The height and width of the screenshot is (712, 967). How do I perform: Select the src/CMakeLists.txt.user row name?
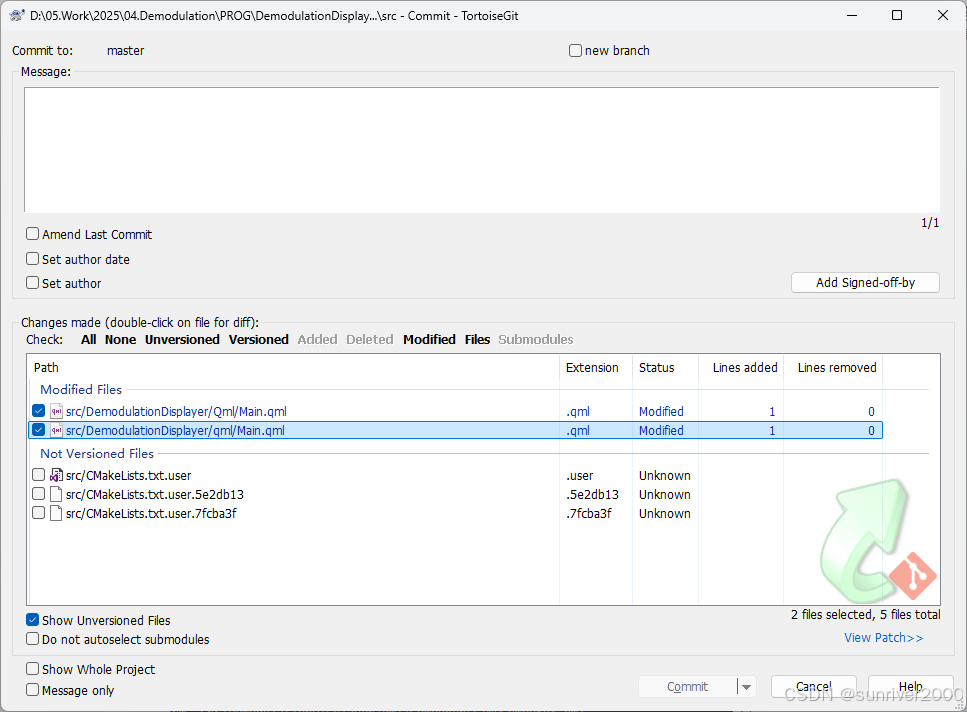point(128,475)
